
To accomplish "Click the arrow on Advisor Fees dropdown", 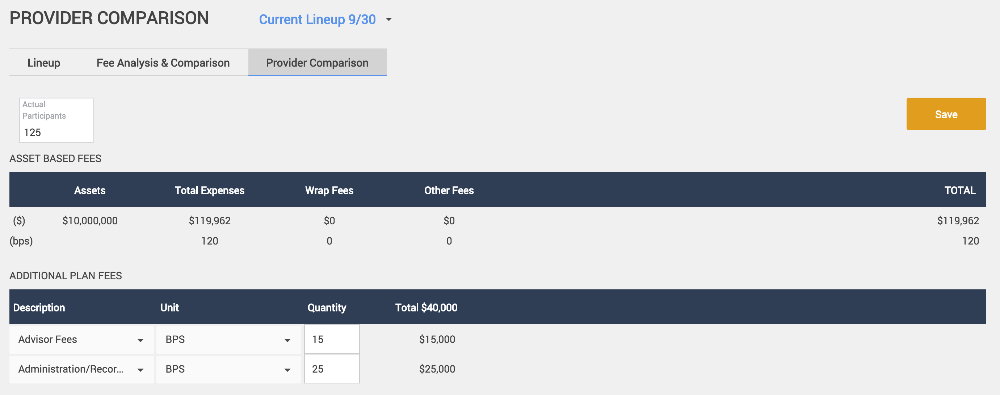I will click(140, 340).
